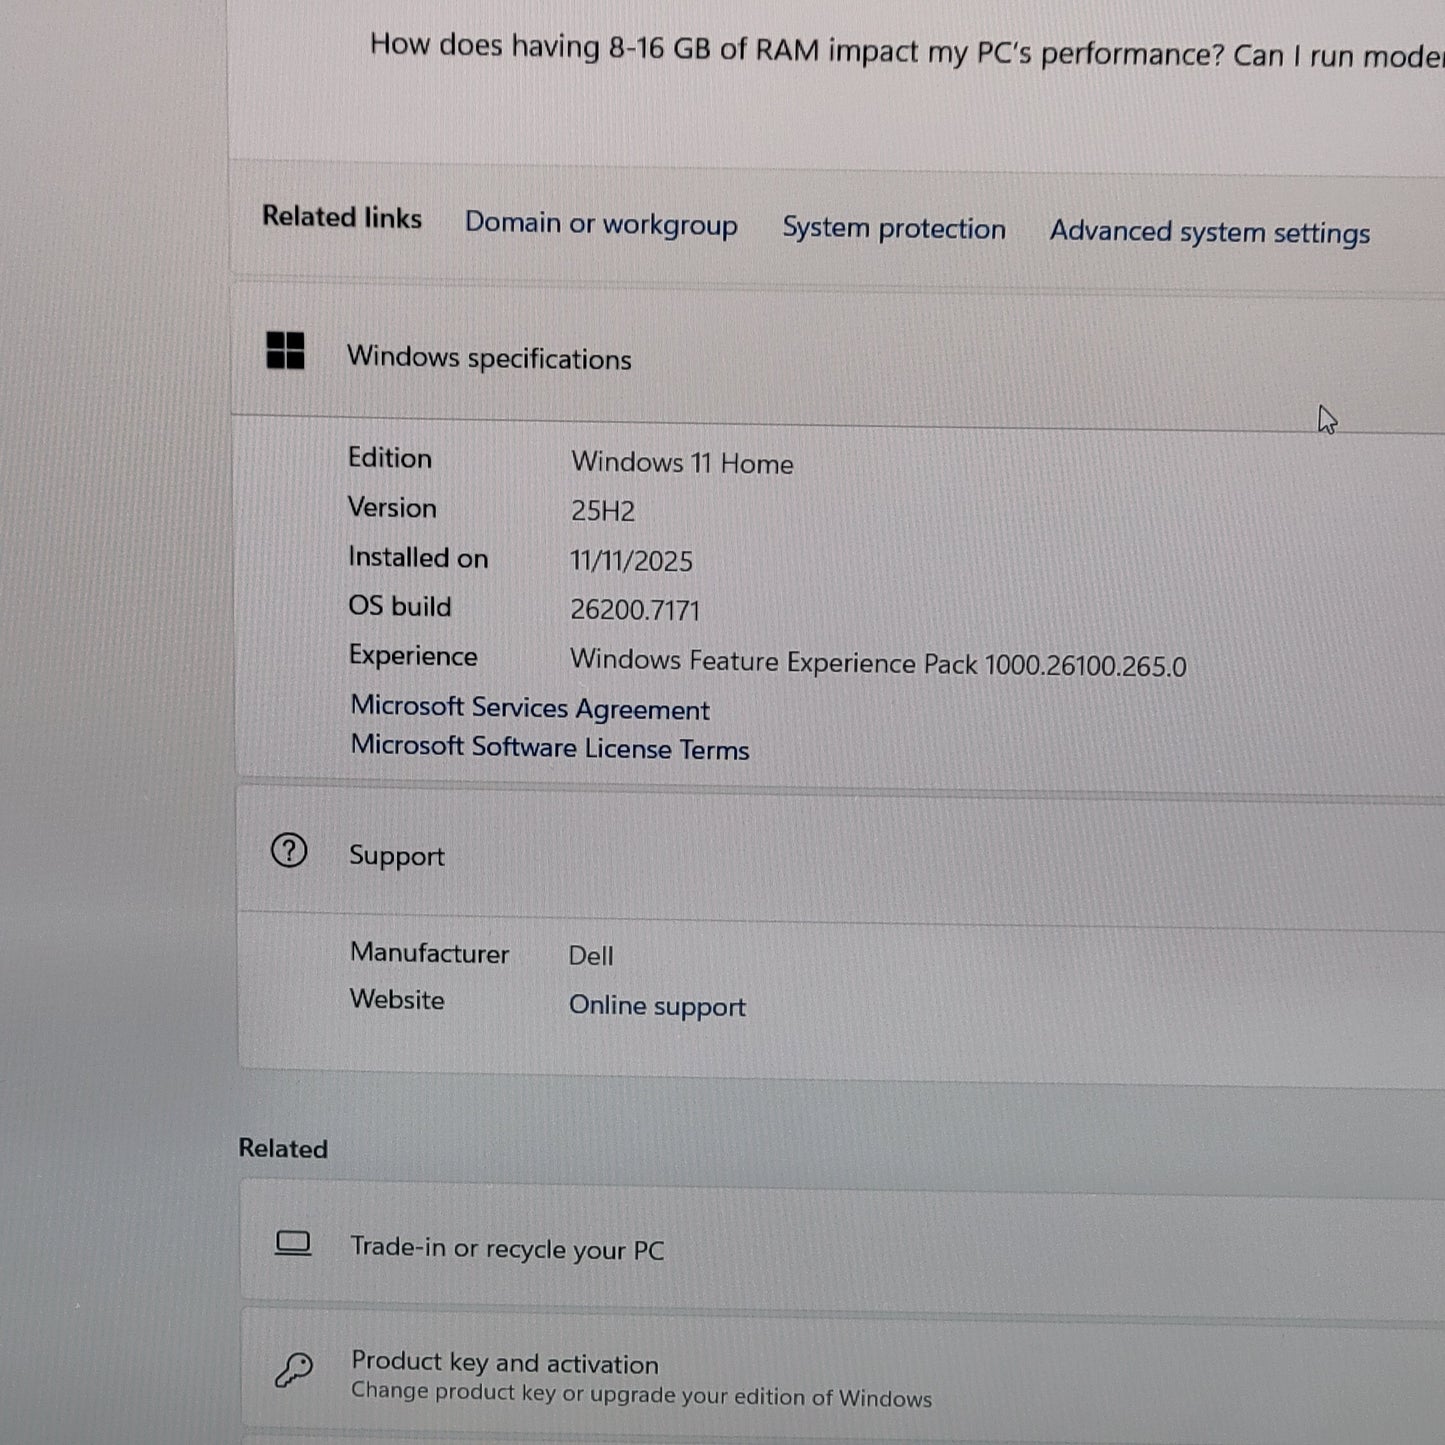Open Microsoft Services Agreement link
1445x1445 pixels.
point(529,708)
